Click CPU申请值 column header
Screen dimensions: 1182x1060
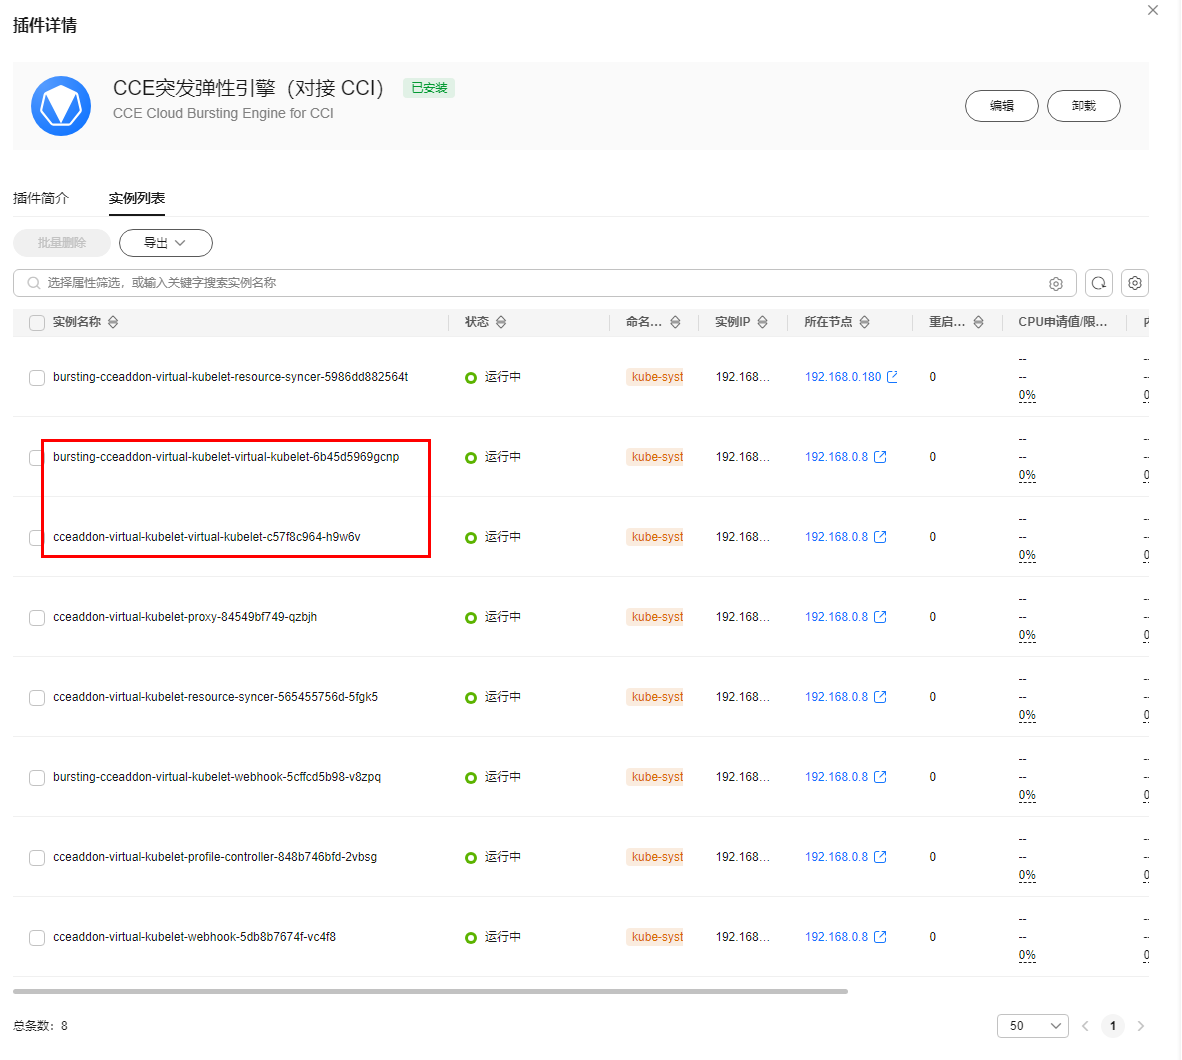pos(1062,322)
